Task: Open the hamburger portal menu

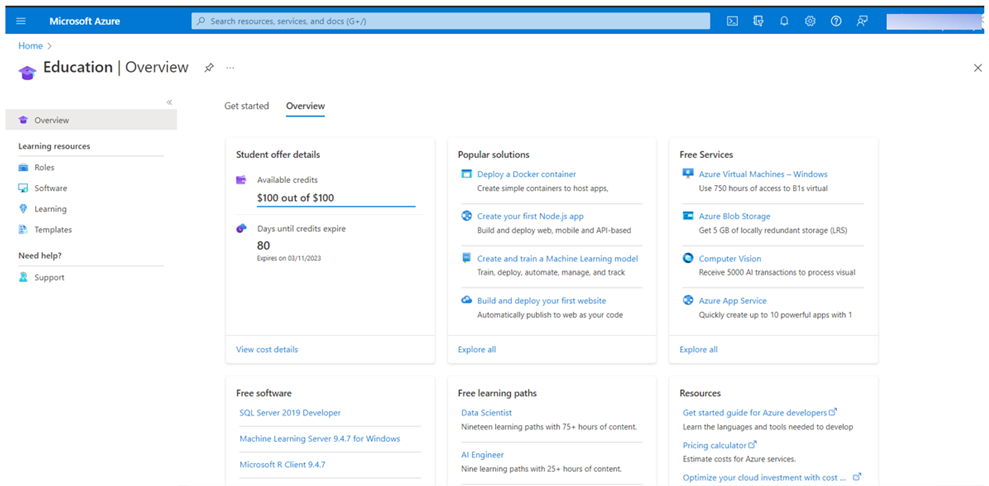Action: [21, 21]
